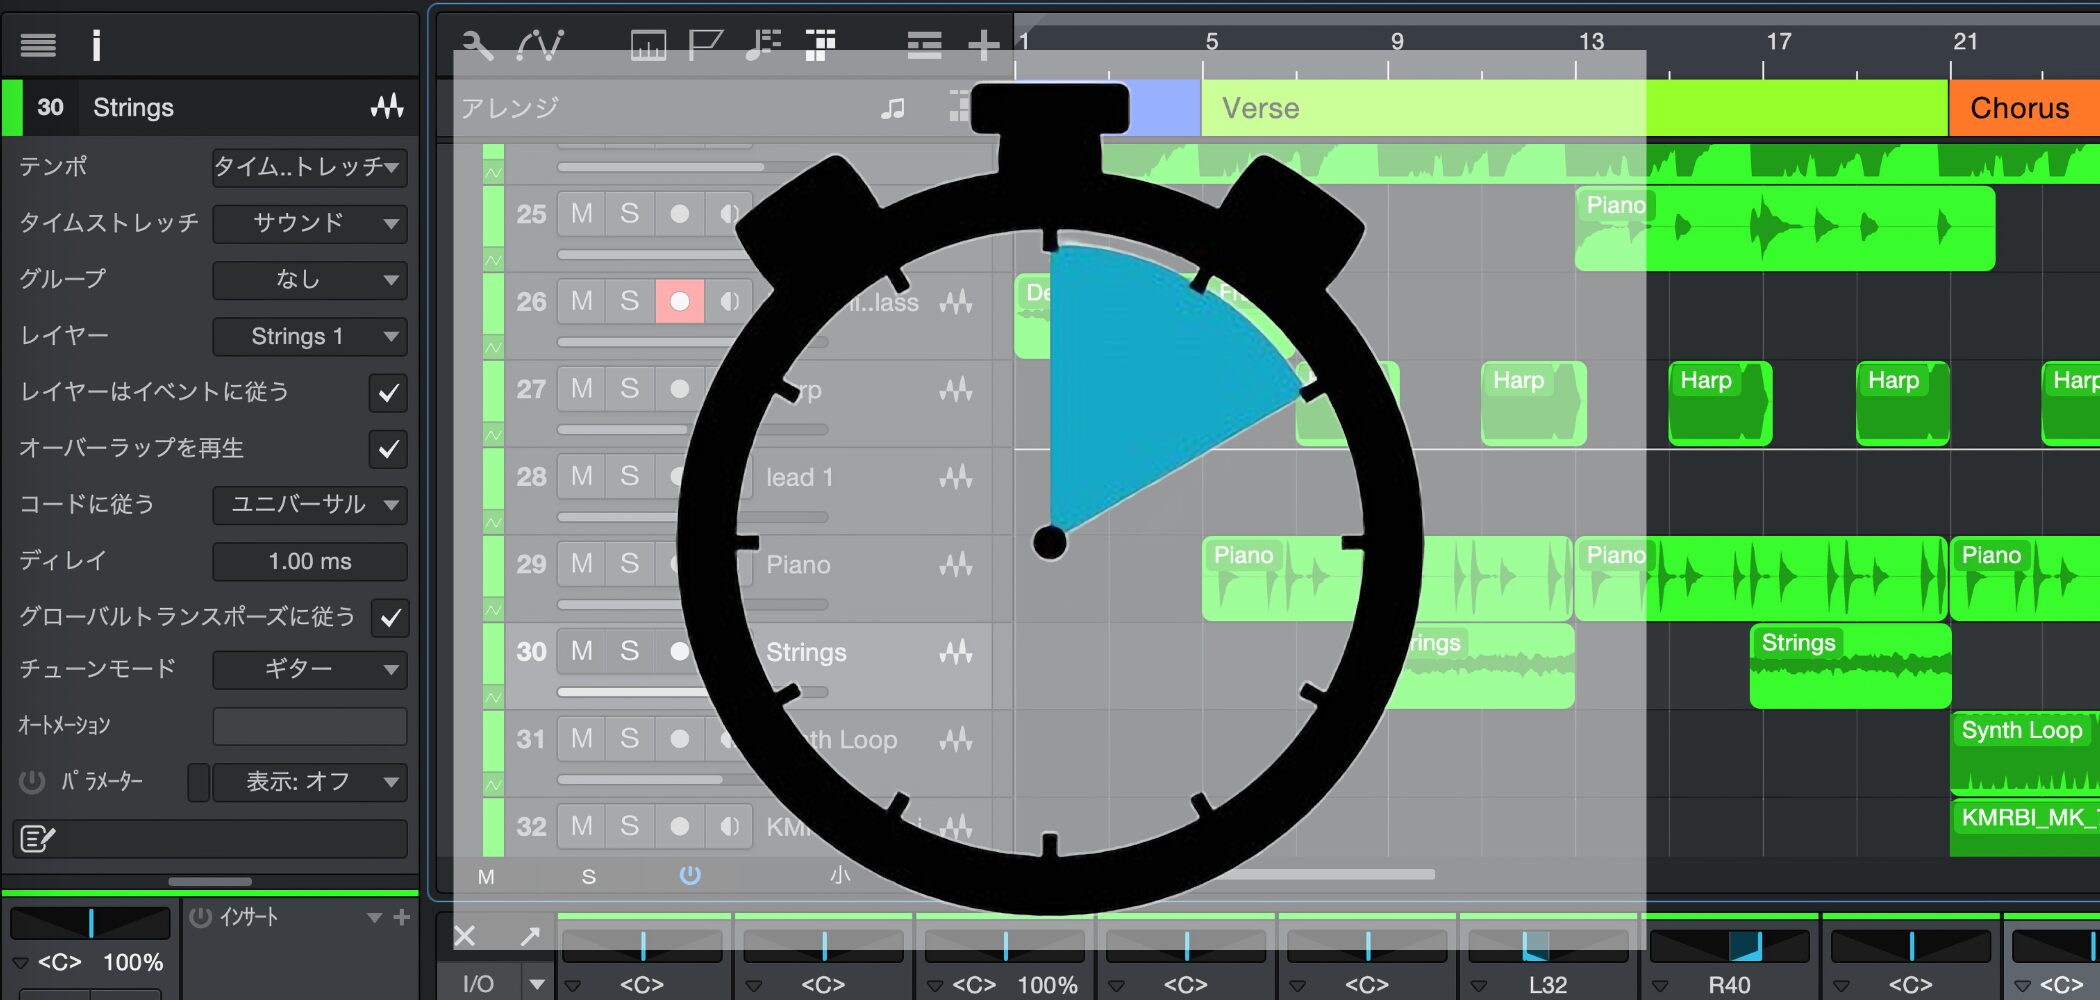
Task: Click the expand arrow icon in mixer
Action: [530, 936]
